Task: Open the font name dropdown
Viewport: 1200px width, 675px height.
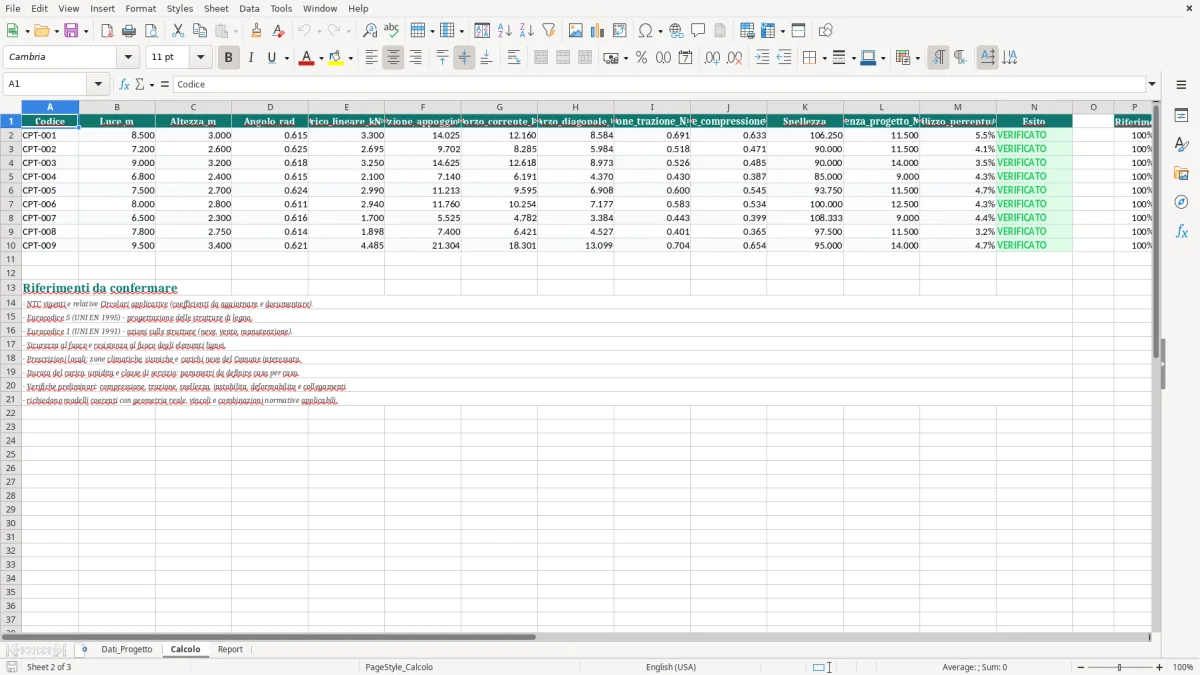Action: pyautogui.click(x=127, y=57)
